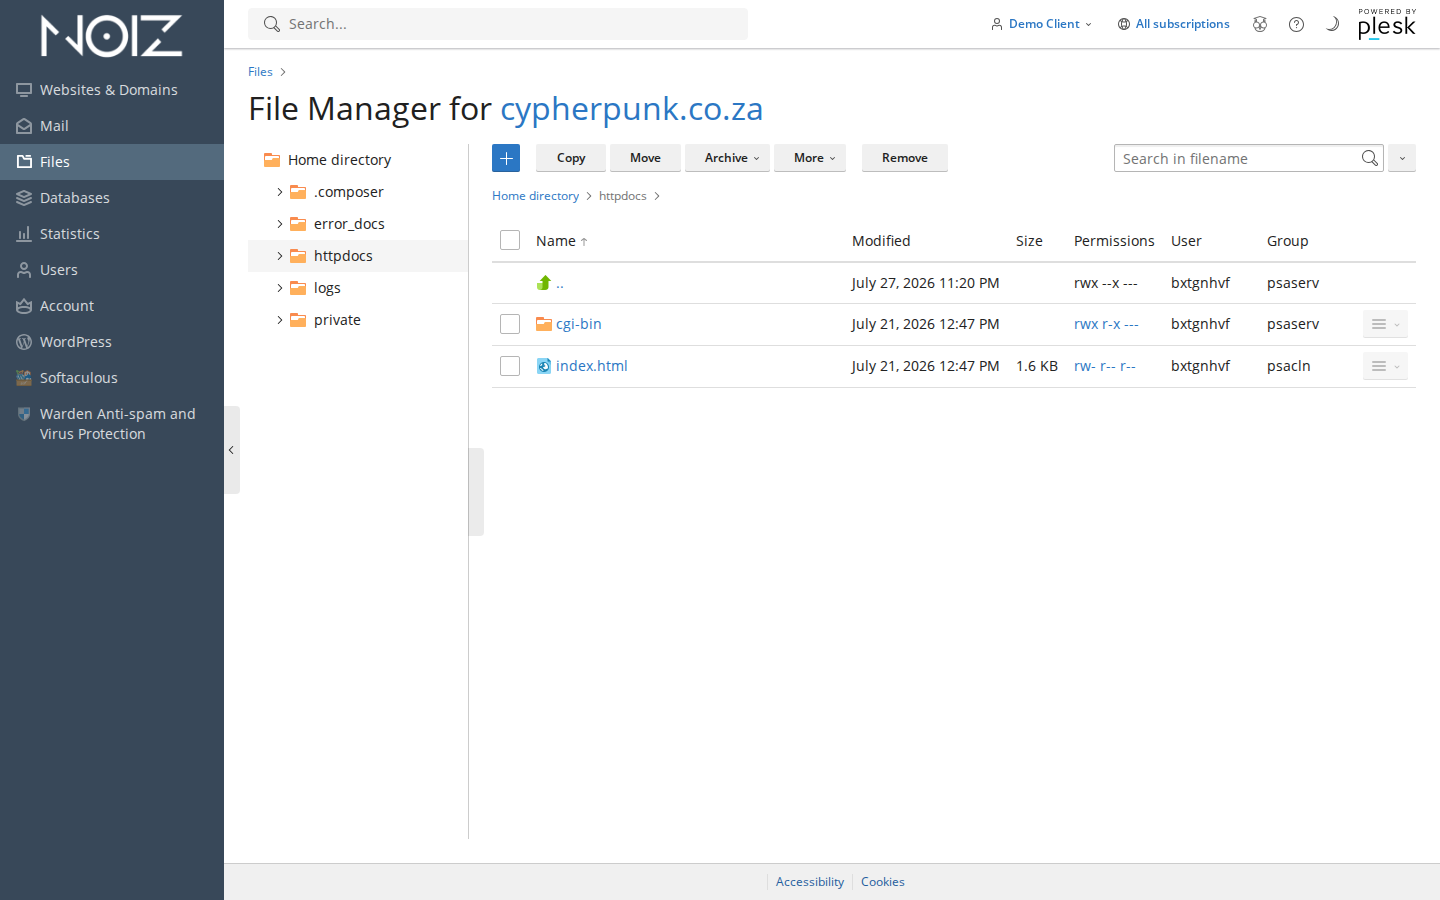1440x900 pixels.
Task: Expand the httpdocs tree folder
Action: click(x=280, y=256)
